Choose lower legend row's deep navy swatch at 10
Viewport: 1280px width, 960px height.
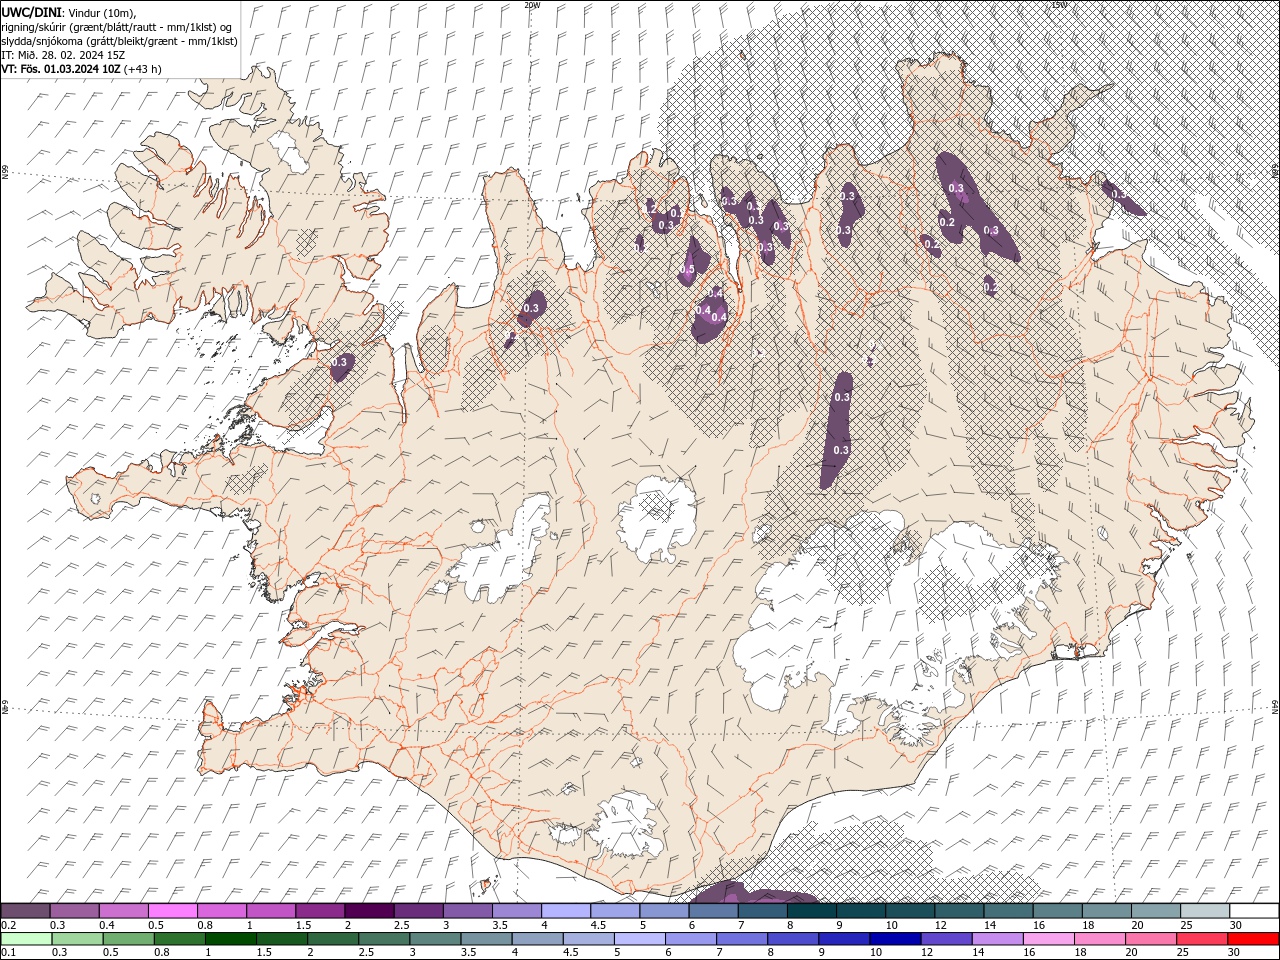tap(894, 939)
